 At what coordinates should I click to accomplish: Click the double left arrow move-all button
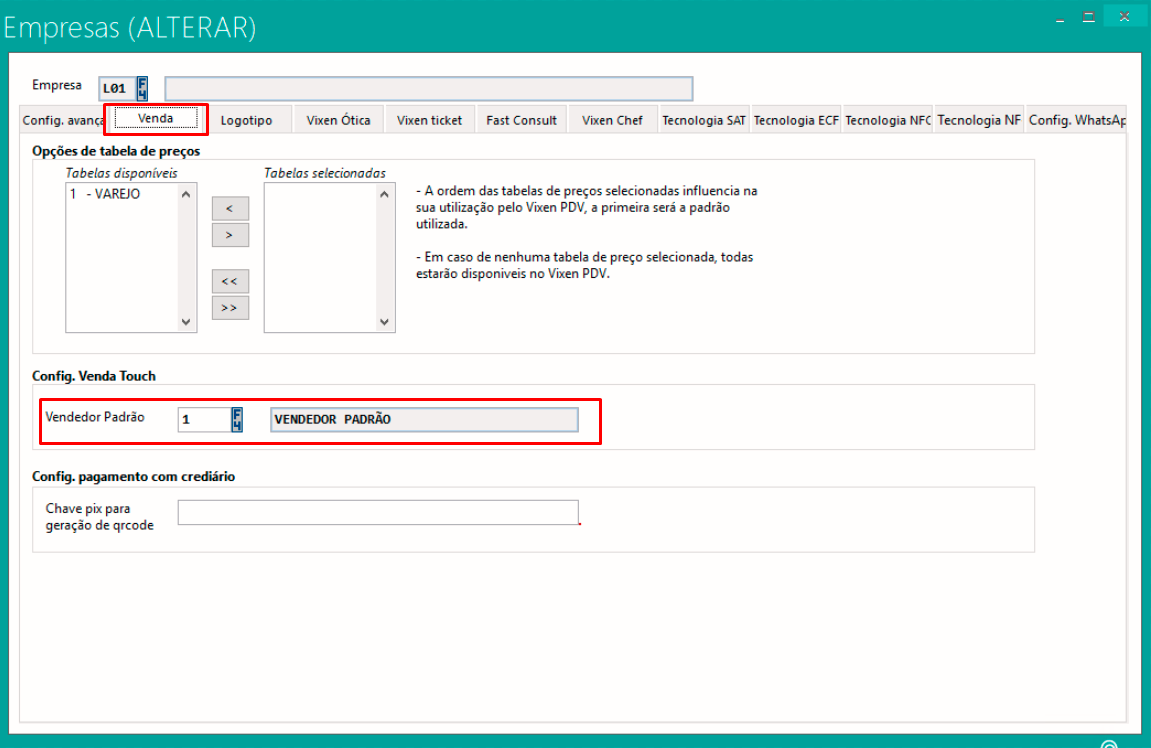click(230, 281)
